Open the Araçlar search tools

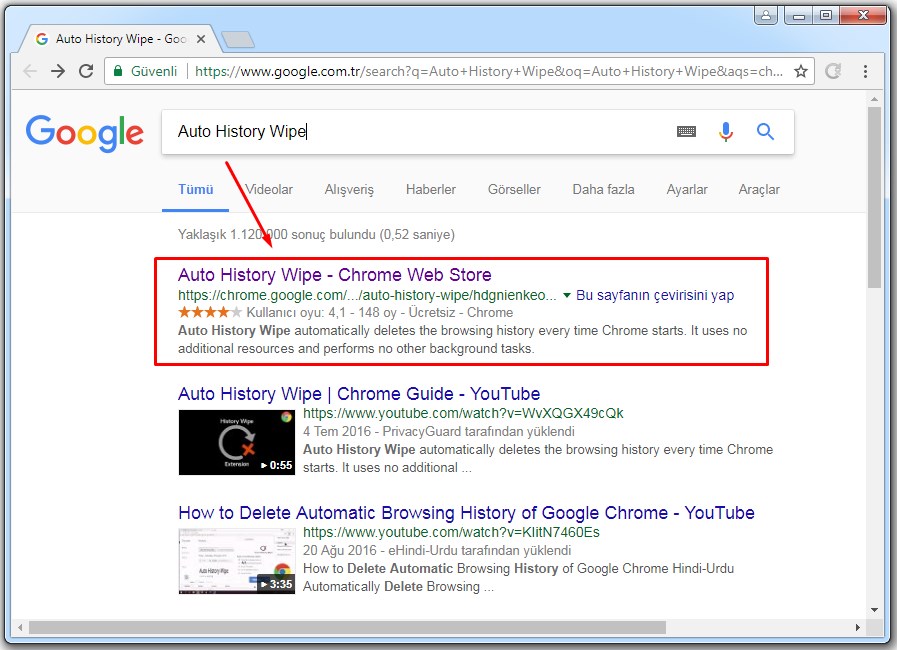click(759, 189)
